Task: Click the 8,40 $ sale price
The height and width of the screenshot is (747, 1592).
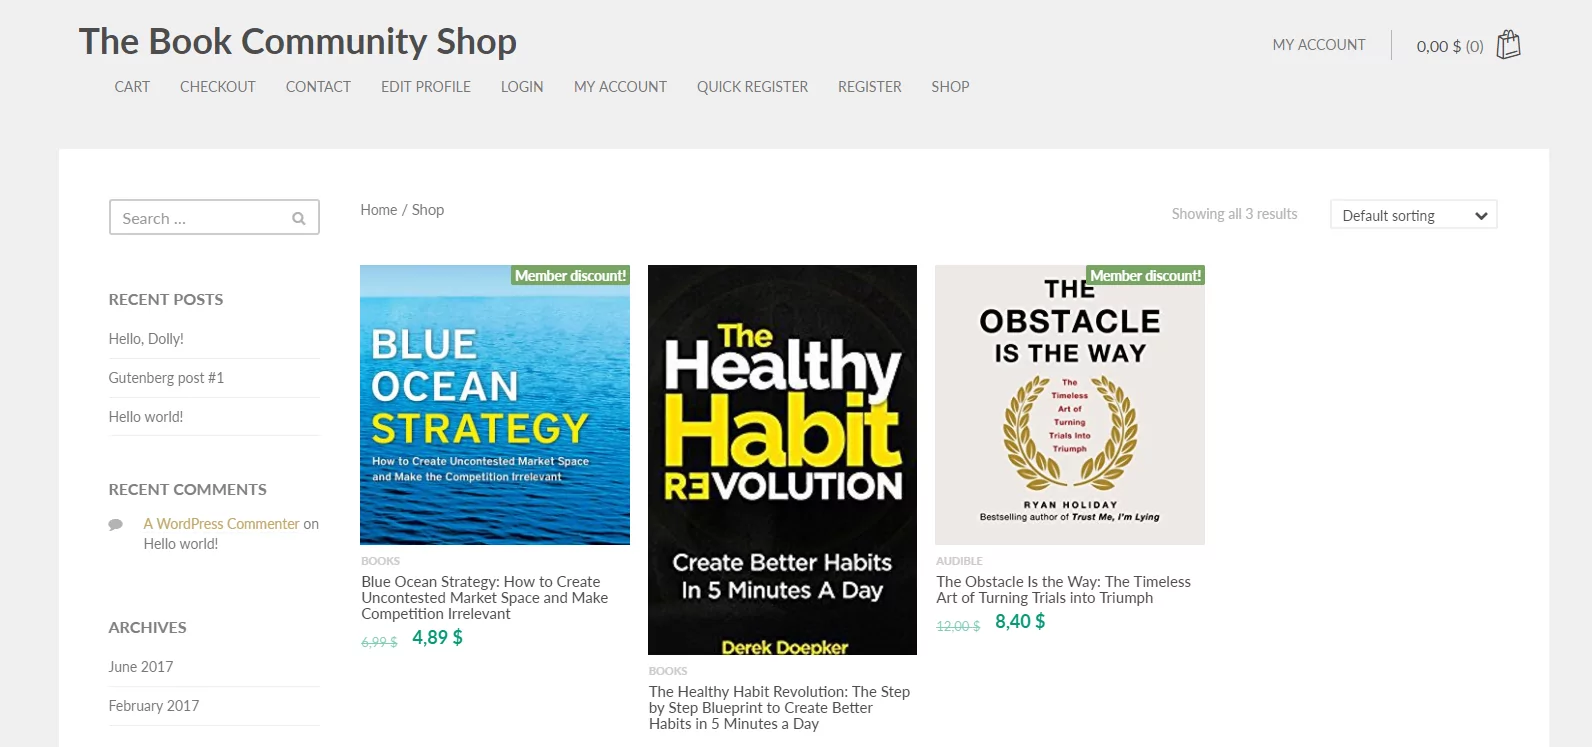Action: point(1020,622)
